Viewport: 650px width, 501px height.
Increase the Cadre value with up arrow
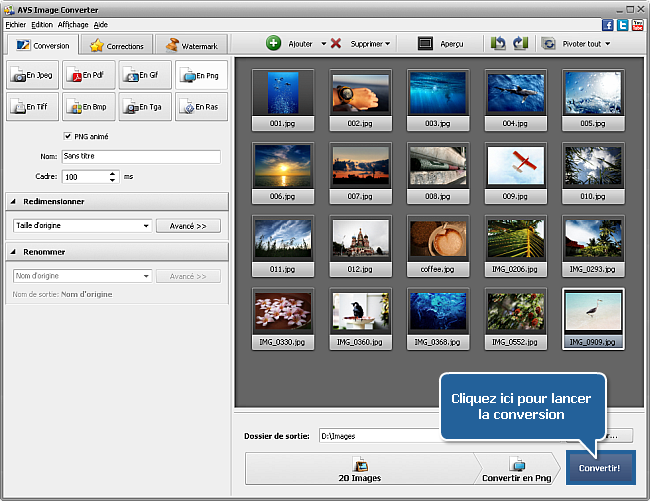(x=112, y=172)
